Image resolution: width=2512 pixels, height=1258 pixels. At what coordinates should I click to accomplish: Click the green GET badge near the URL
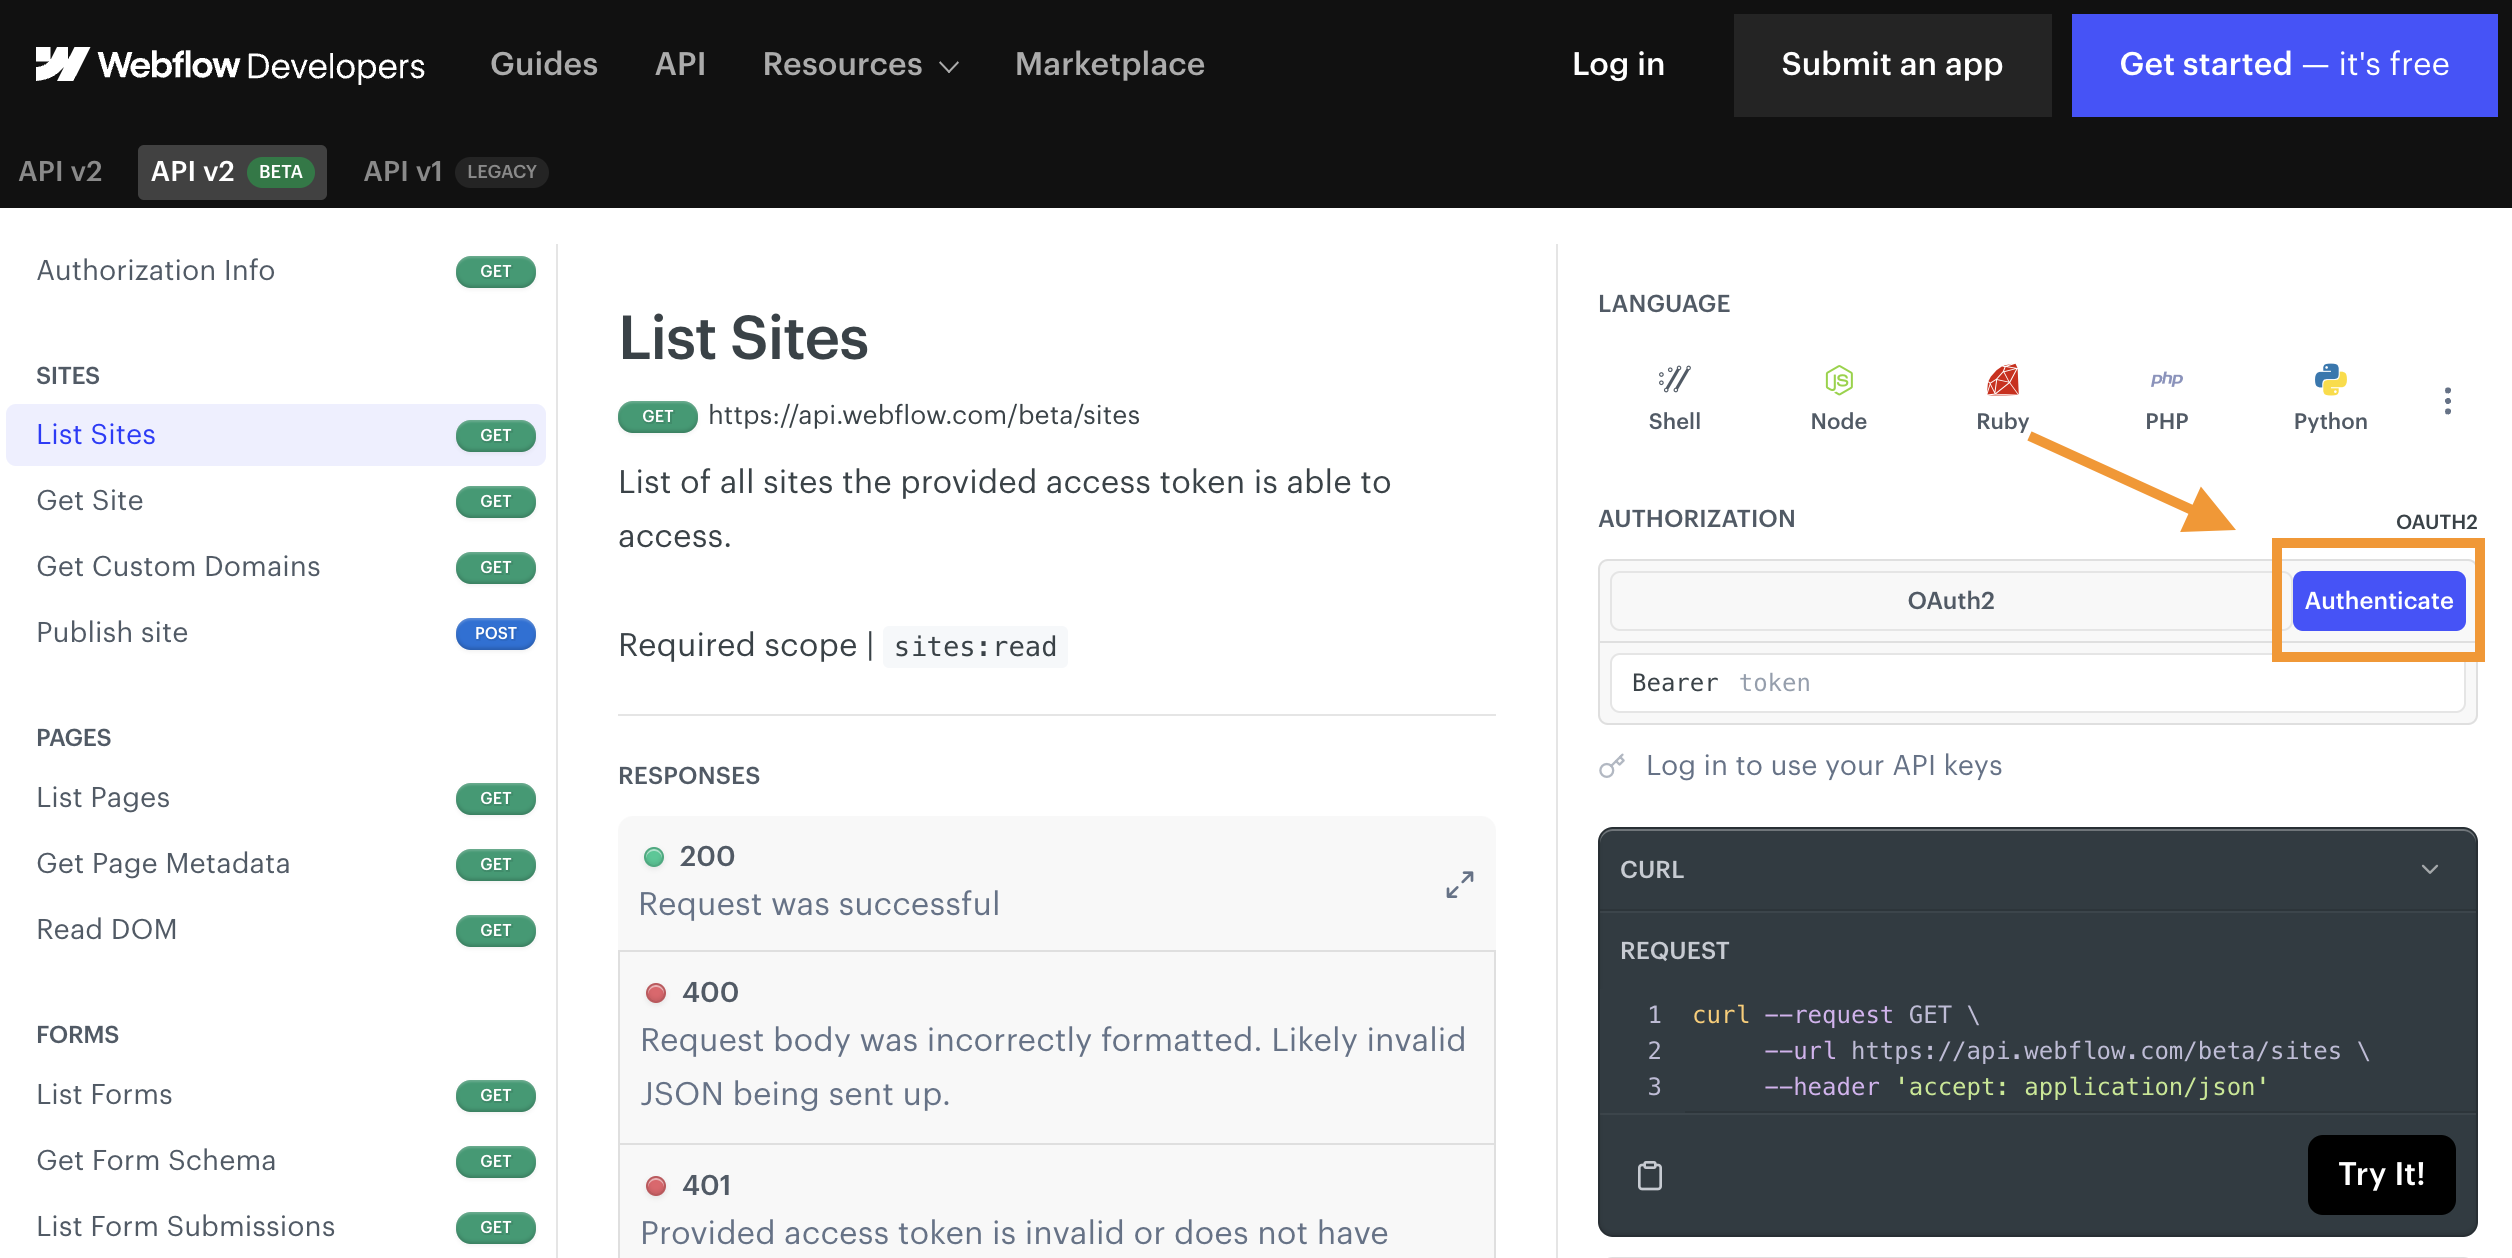coord(657,416)
